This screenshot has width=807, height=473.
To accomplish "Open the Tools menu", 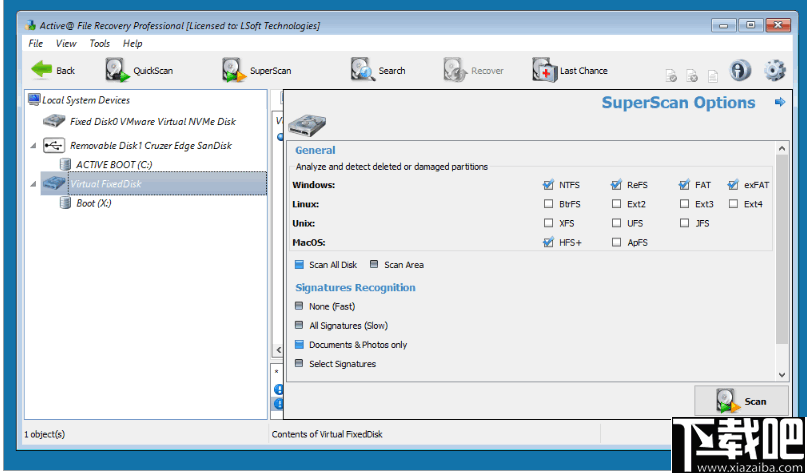I will (x=99, y=43).
